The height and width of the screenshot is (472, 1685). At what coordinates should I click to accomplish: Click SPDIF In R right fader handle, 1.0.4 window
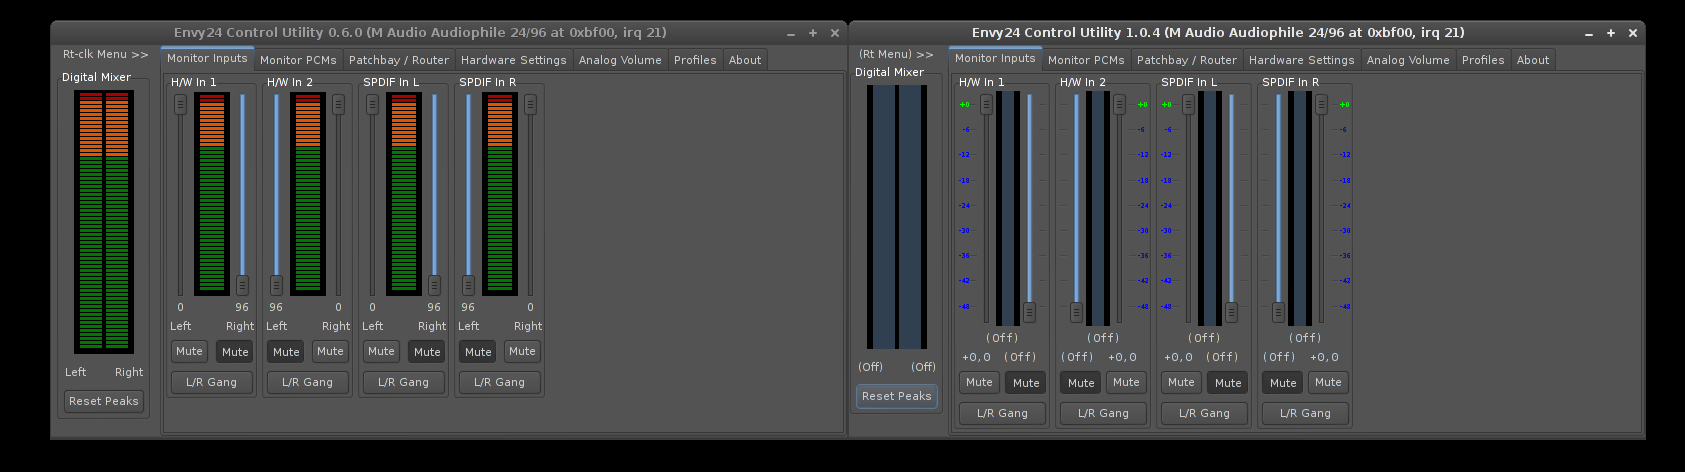1321,104
